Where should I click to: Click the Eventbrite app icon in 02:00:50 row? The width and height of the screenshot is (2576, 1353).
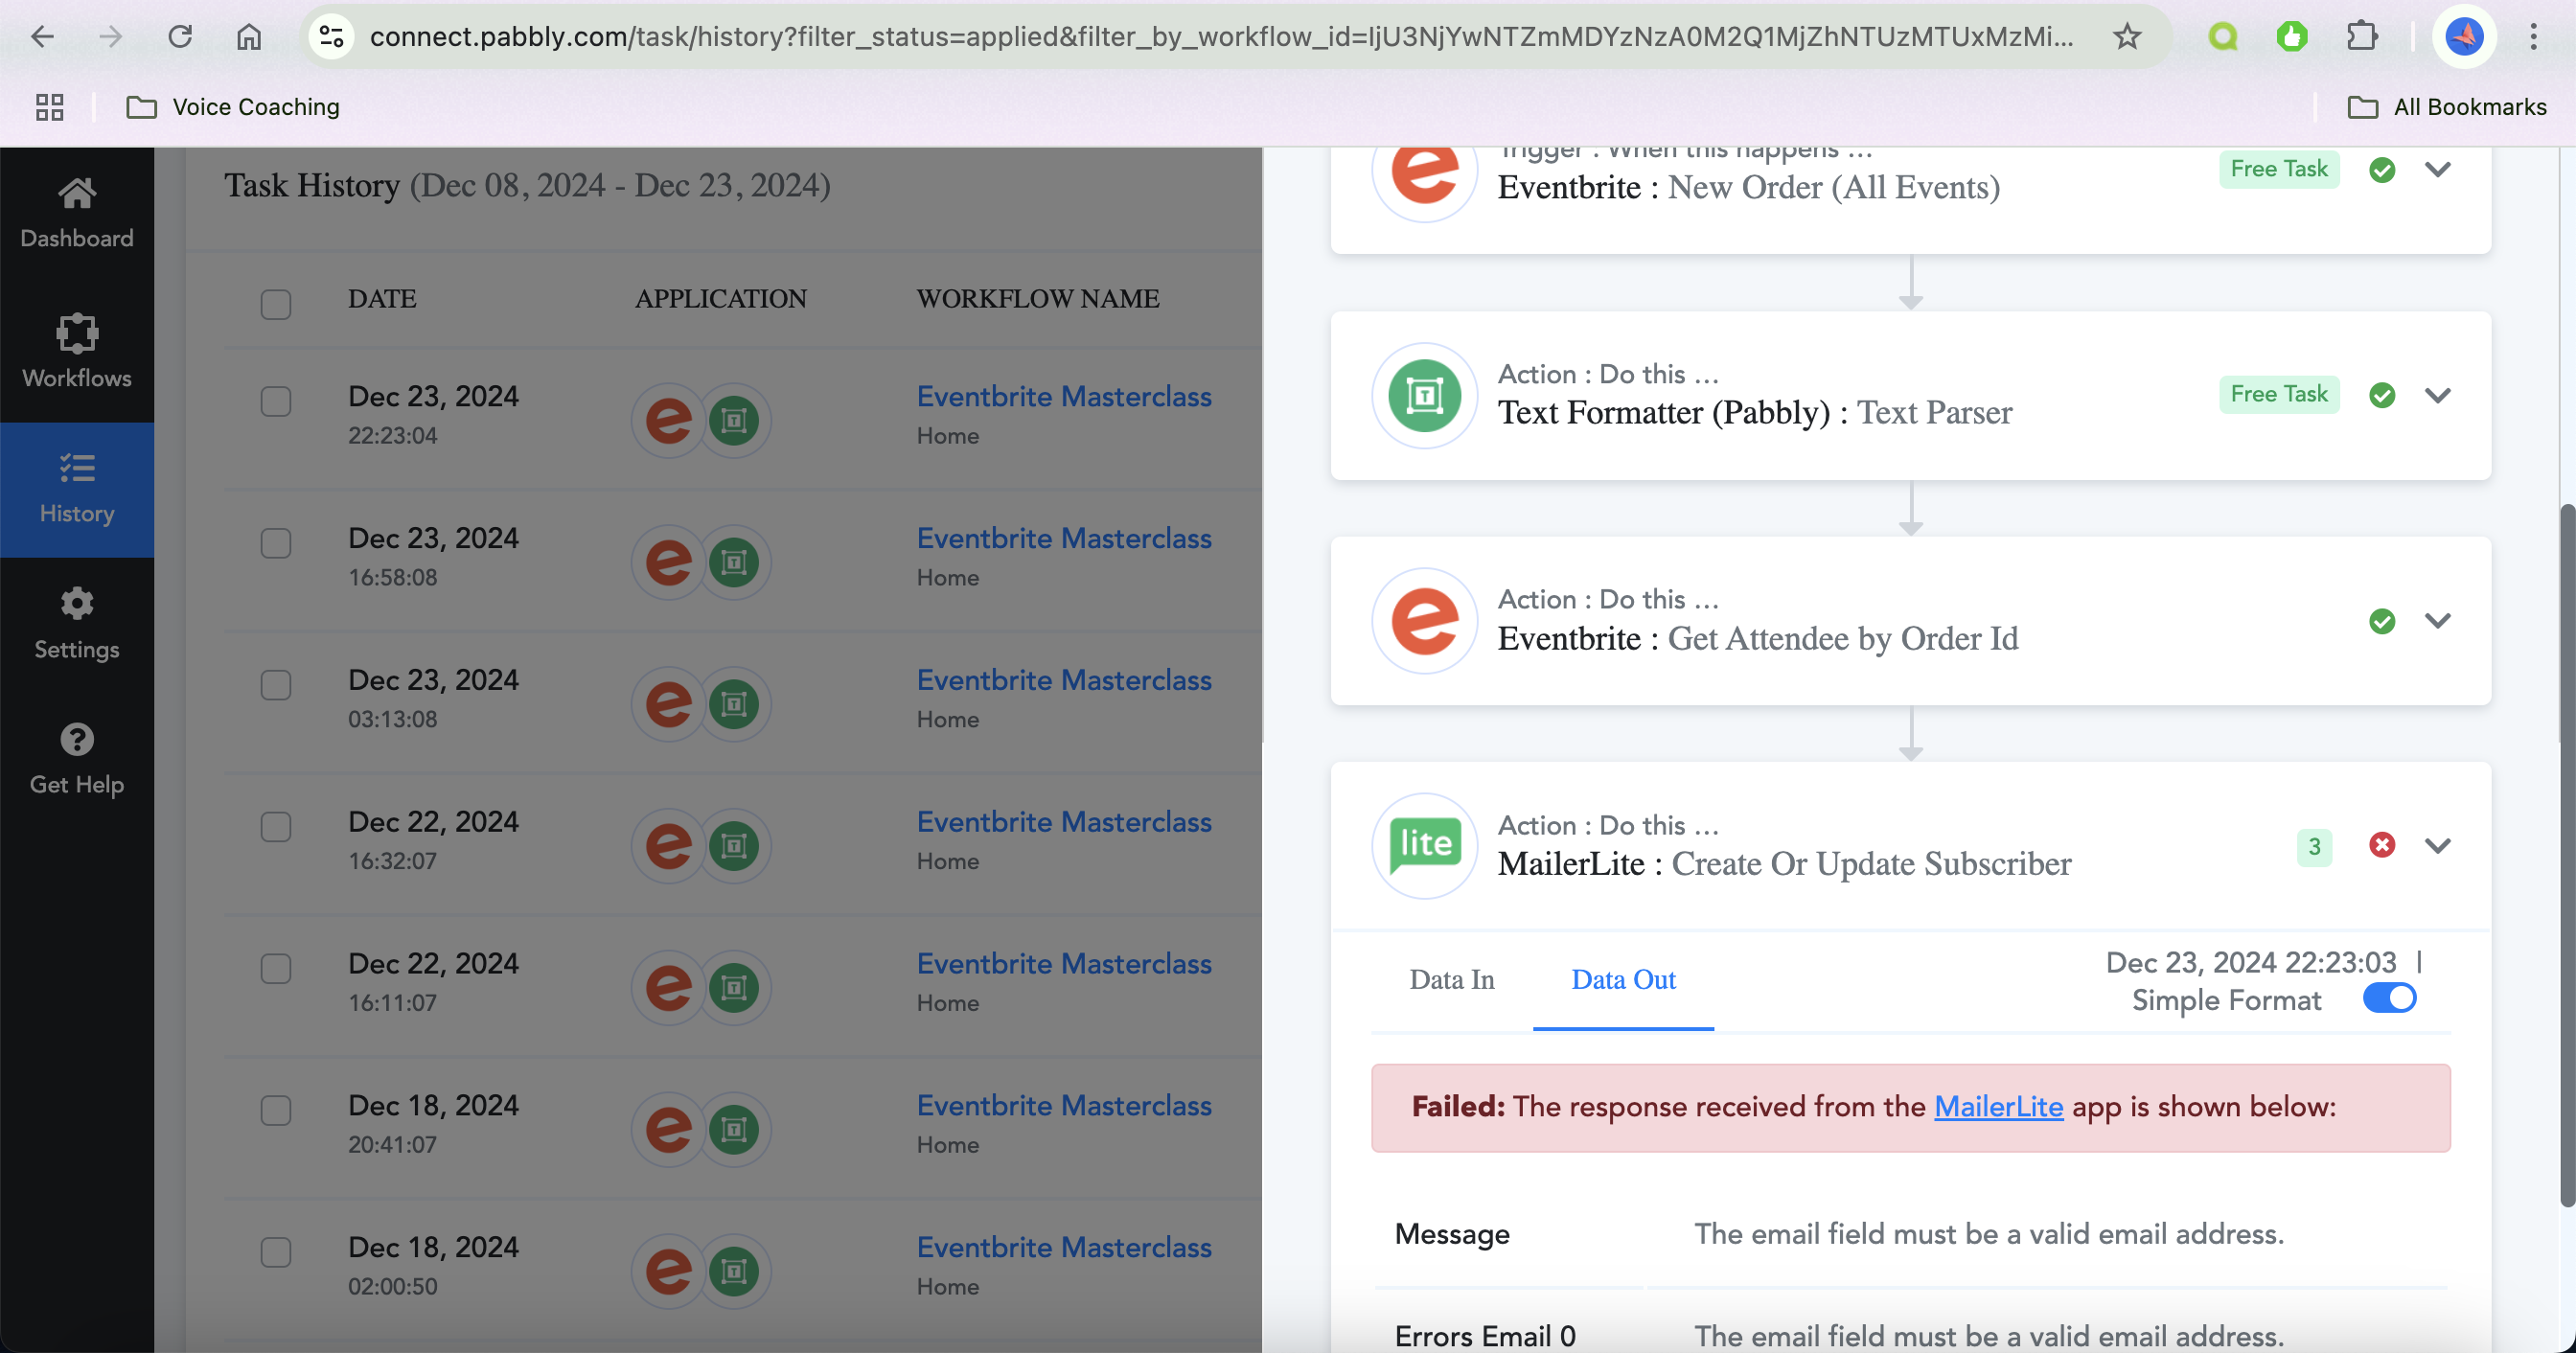coord(669,1272)
